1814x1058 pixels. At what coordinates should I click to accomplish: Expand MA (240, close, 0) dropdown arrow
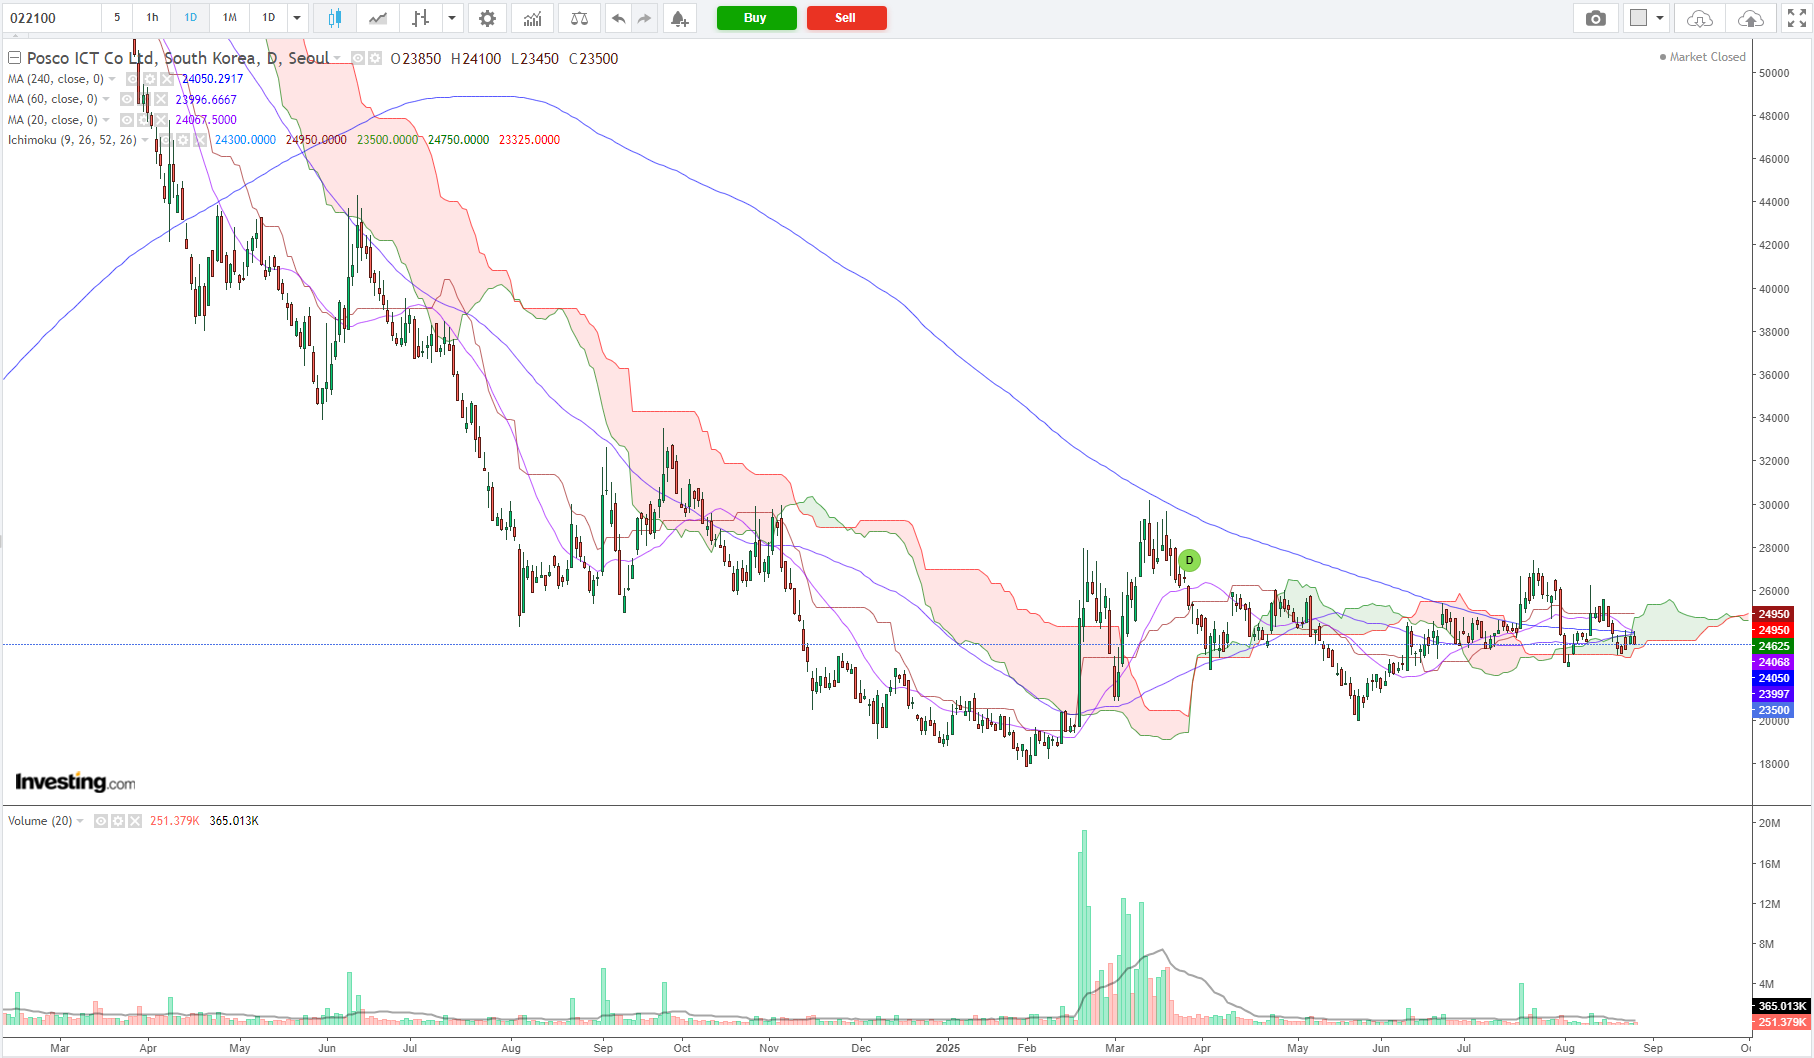112,79
